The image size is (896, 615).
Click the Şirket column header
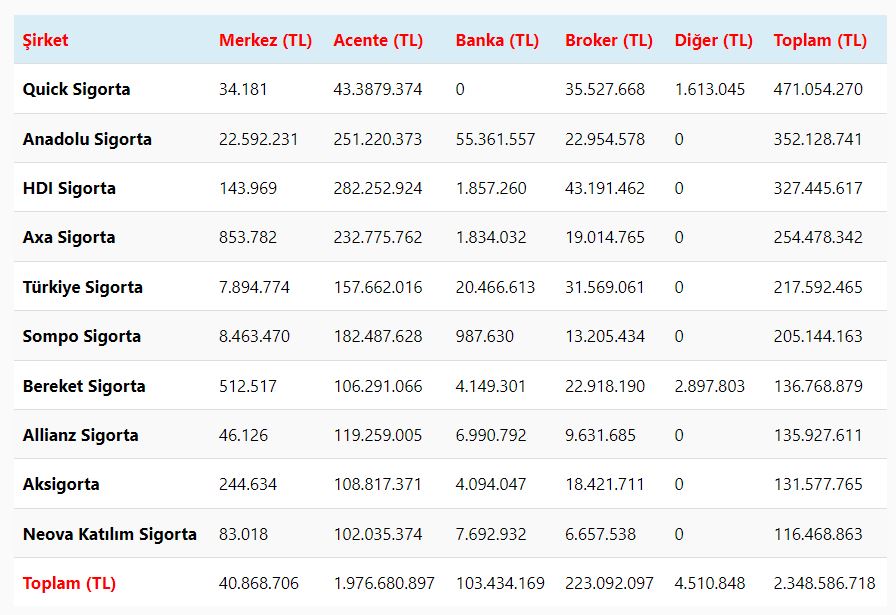click(x=46, y=40)
